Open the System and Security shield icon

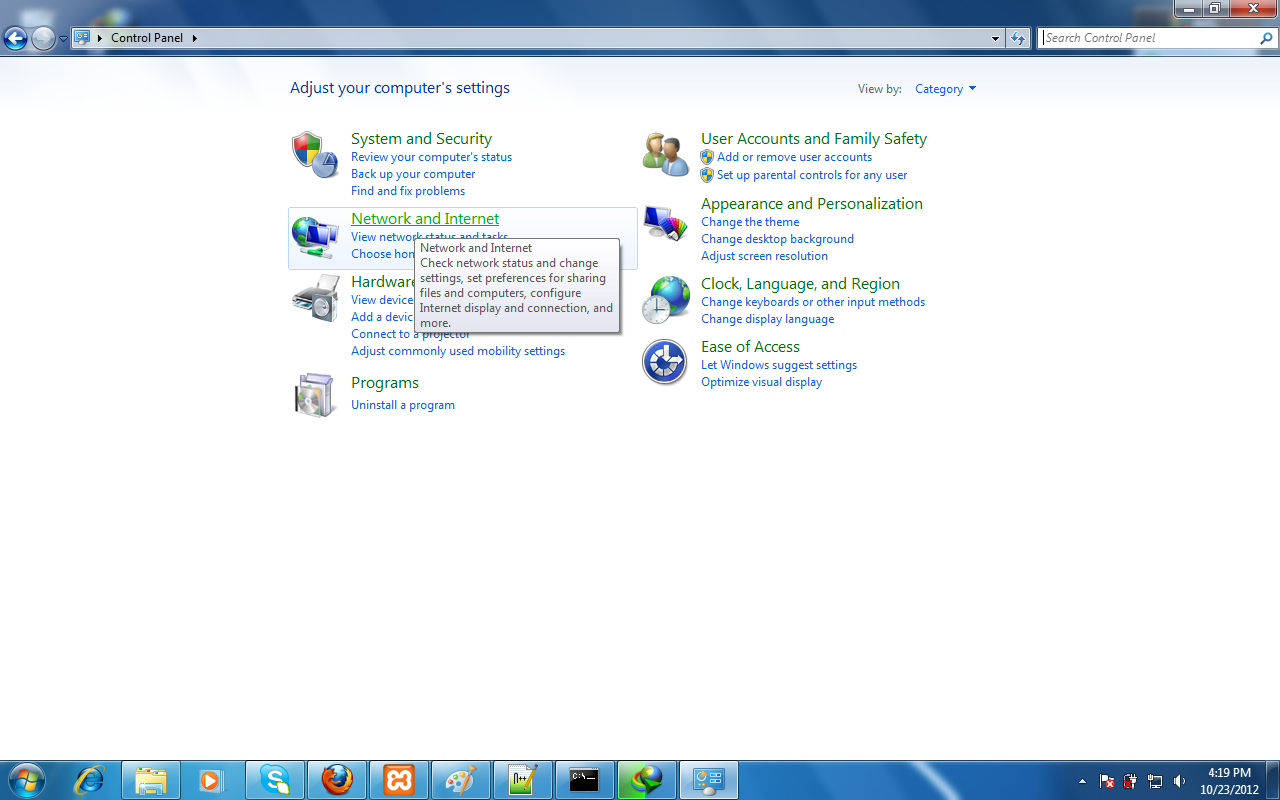pos(315,155)
